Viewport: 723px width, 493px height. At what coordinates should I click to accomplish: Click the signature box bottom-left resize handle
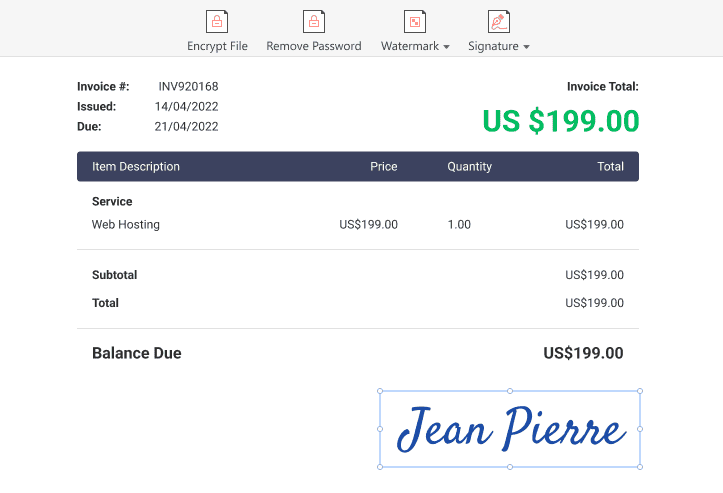coord(380,467)
